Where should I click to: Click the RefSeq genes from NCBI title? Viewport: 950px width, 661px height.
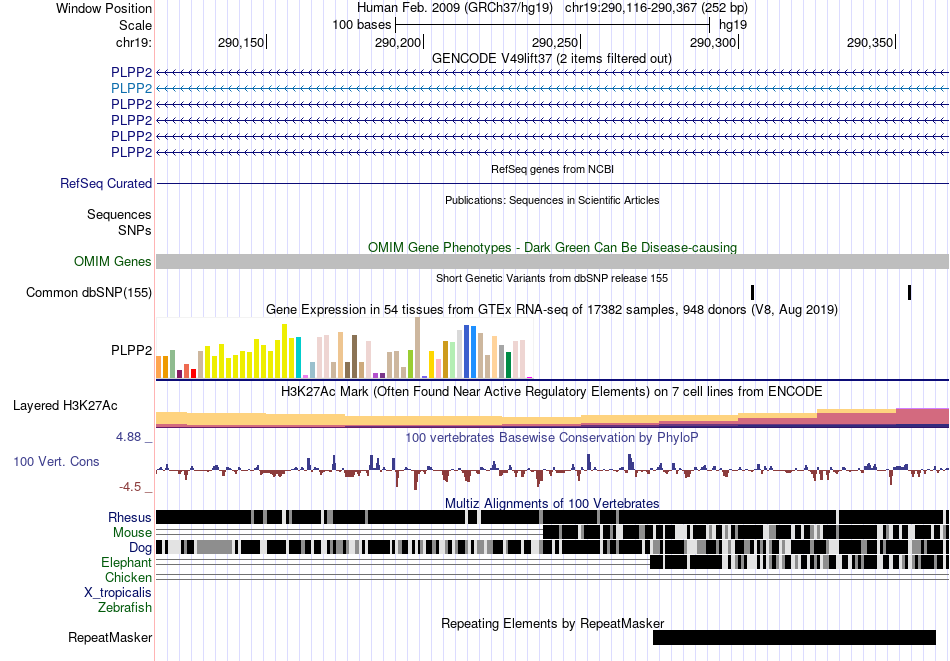pyautogui.click(x=552, y=169)
